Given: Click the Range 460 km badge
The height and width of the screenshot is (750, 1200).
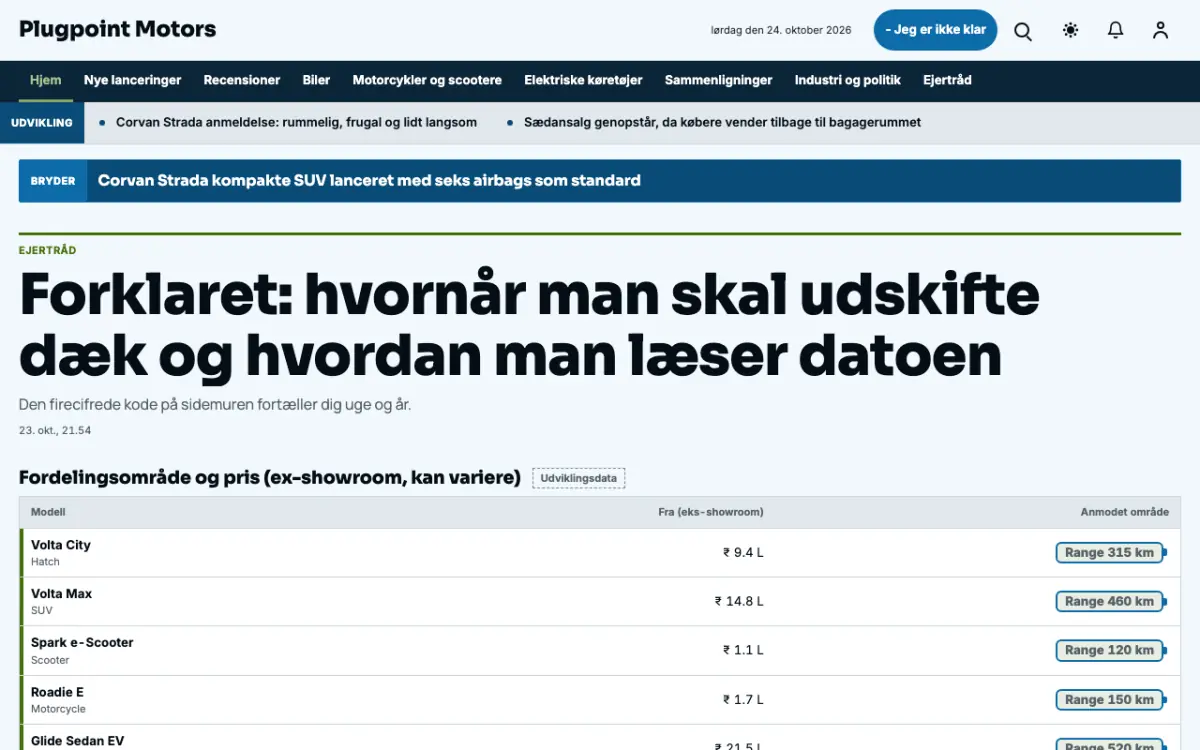Looking at the screenshot, I should [x=1110, y=601].
